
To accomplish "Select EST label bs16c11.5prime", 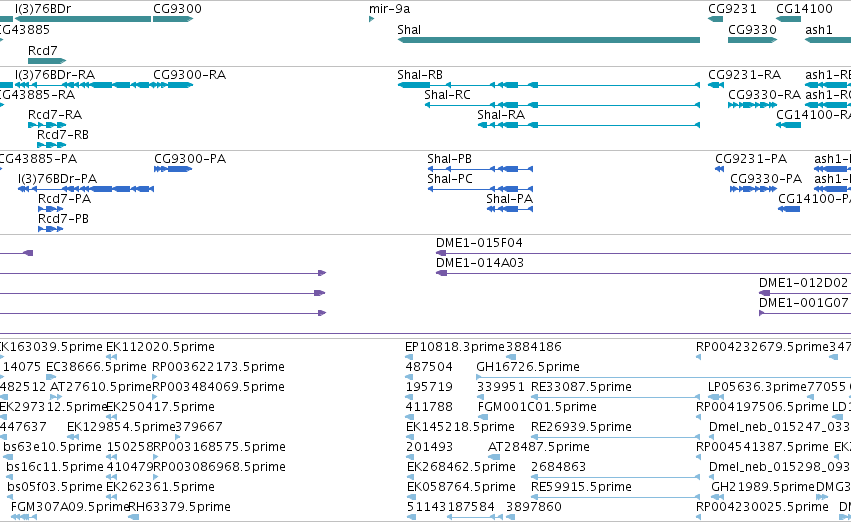I will tap(55, 467).
